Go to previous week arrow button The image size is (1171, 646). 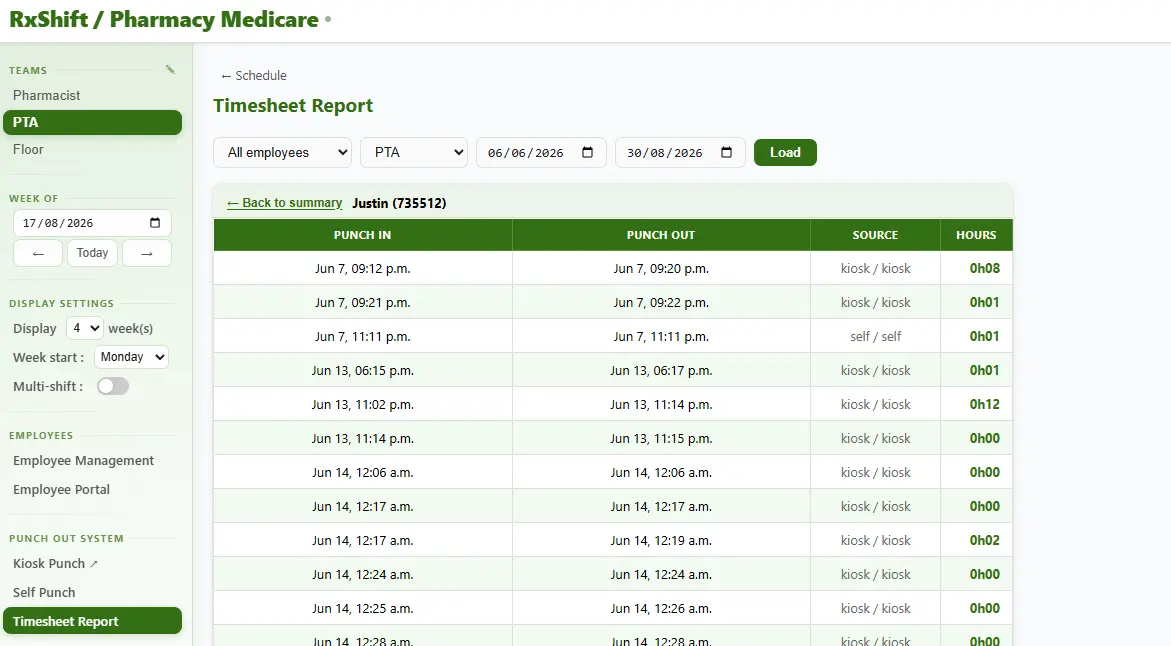click(38, 253)
